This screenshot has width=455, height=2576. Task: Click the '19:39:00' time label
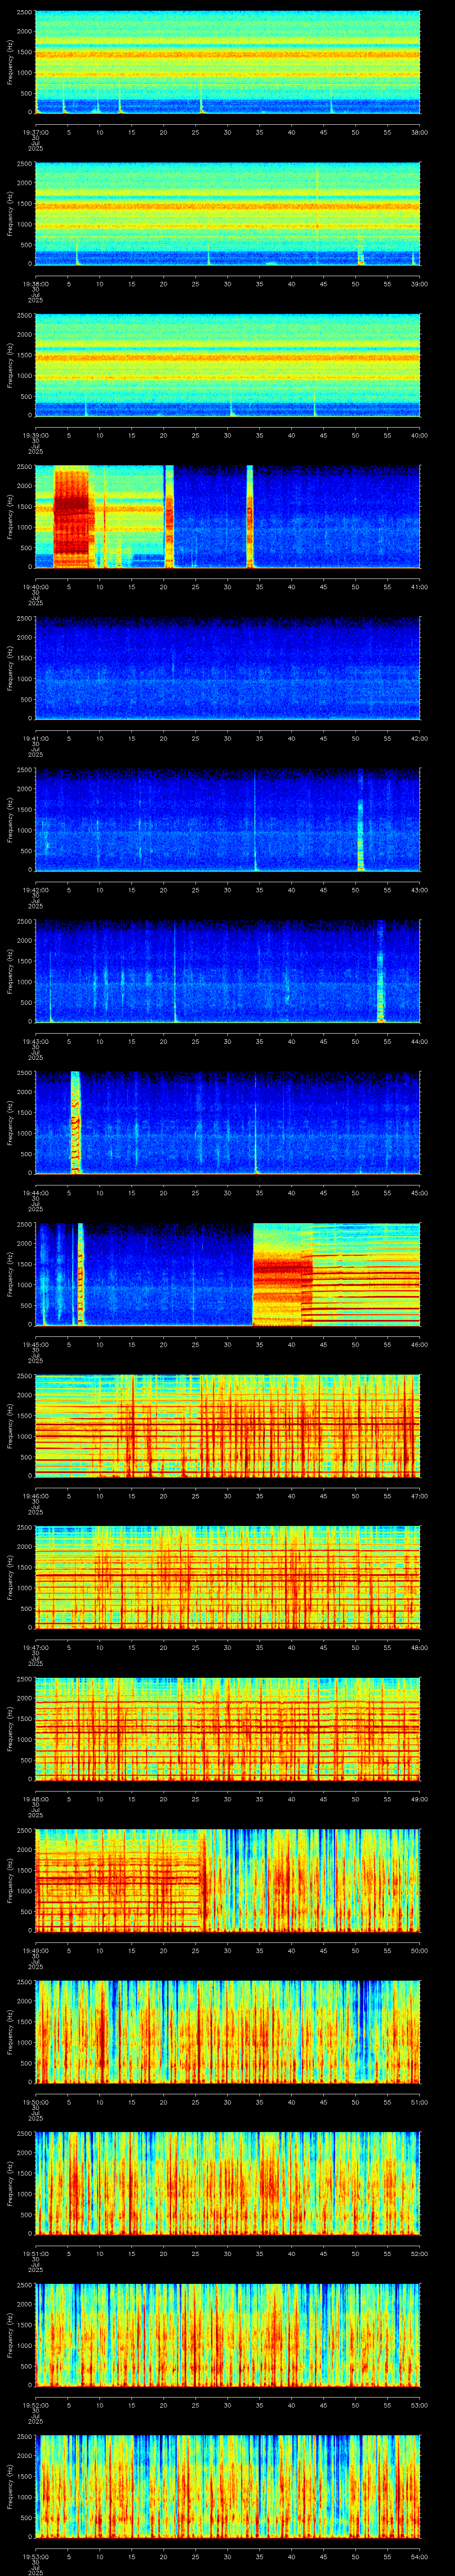[x=36, y=435]
